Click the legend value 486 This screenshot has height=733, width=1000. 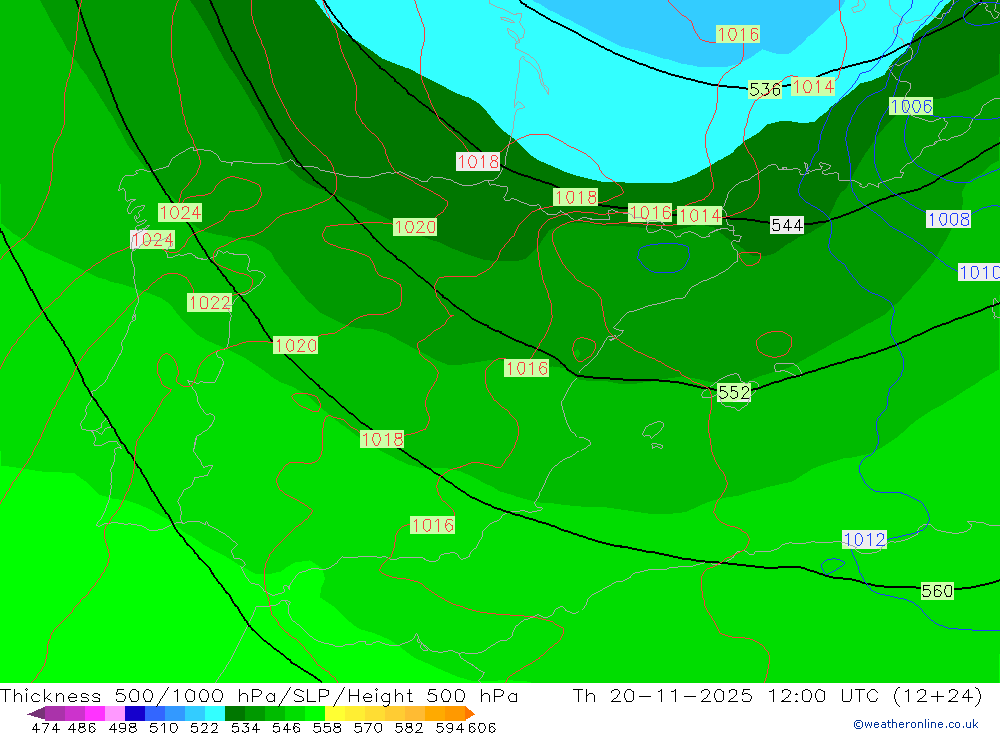coord(81,727)
